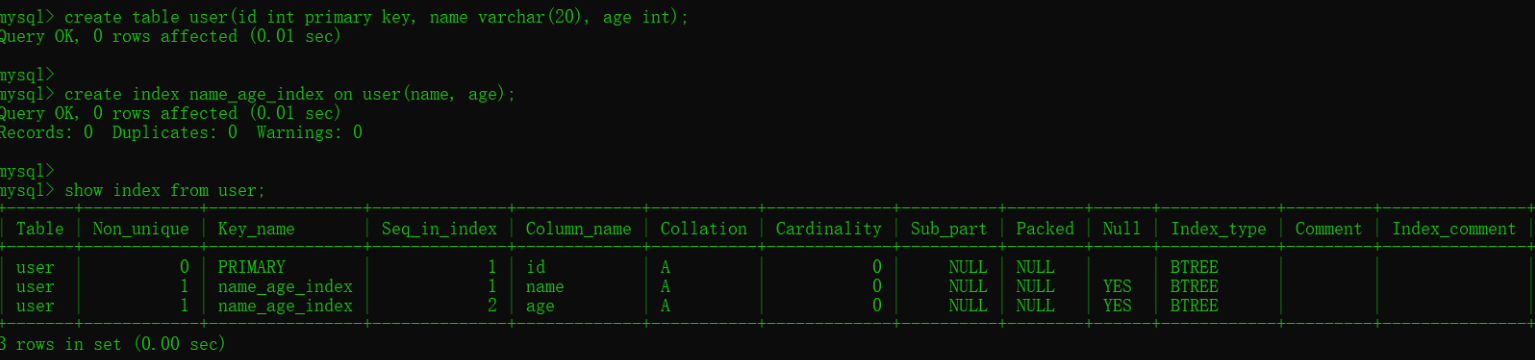Click the Column_name header text
Image resolution: width=1535 pixels, height=360 pixels.
(x=579, y=229)
